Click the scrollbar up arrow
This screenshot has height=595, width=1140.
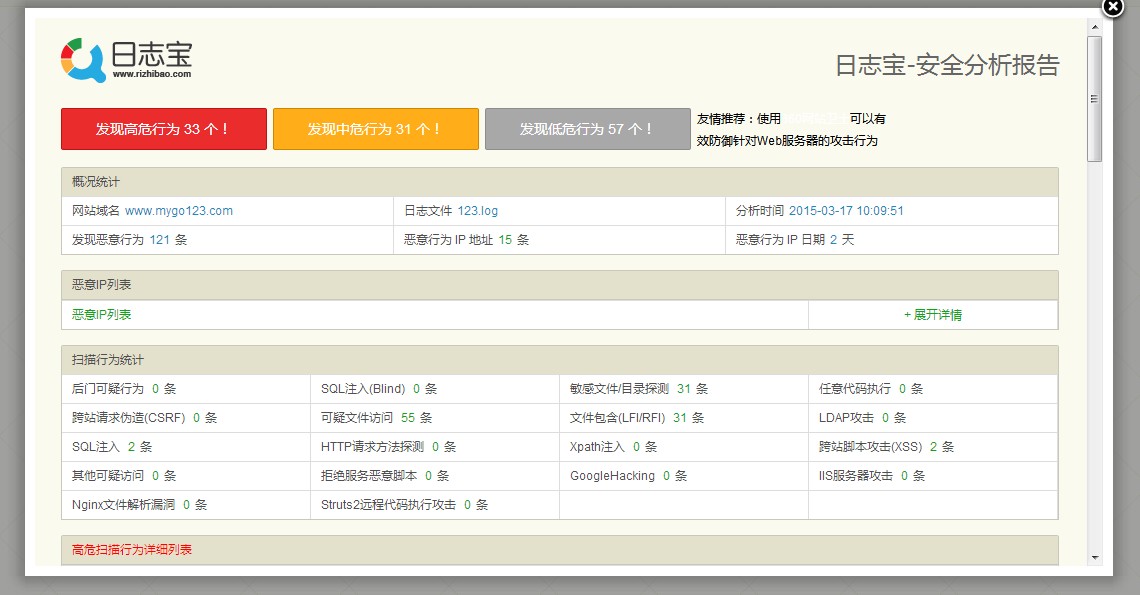coord(1095,28)
